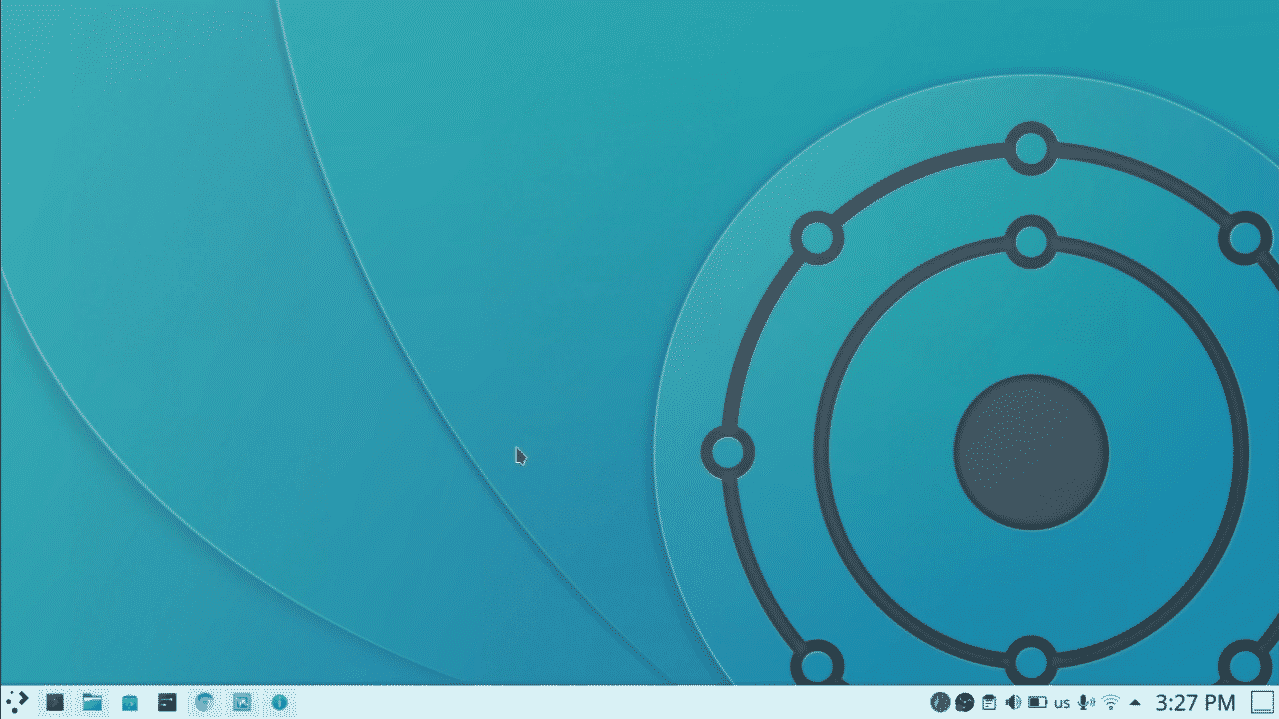
Task: Click the round clock tray icon
Action: tap(940, 703)
